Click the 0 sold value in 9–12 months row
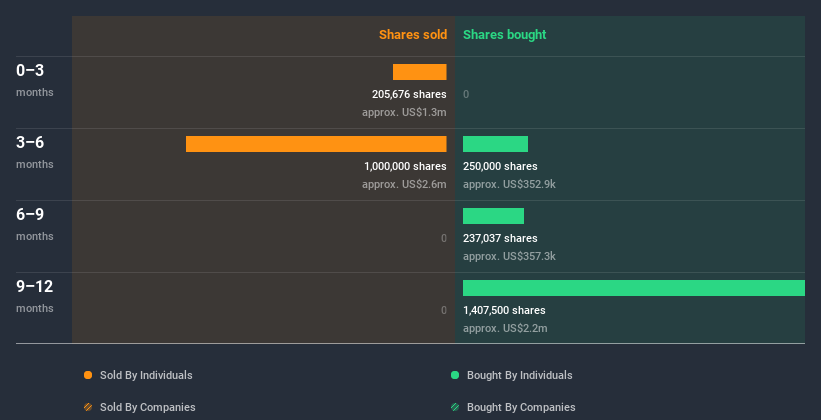This screenshot has height=420, width=821. pyautogui.click(x=443, y=311)
